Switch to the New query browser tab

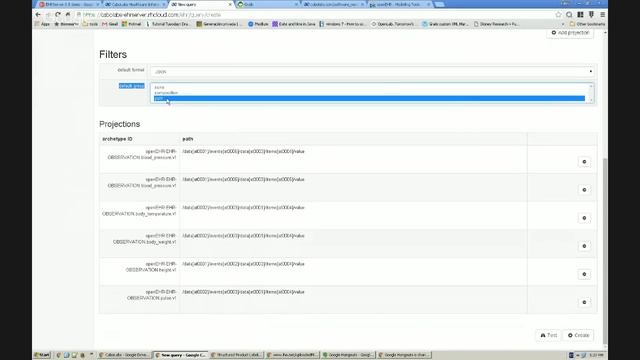click(200, 4)
